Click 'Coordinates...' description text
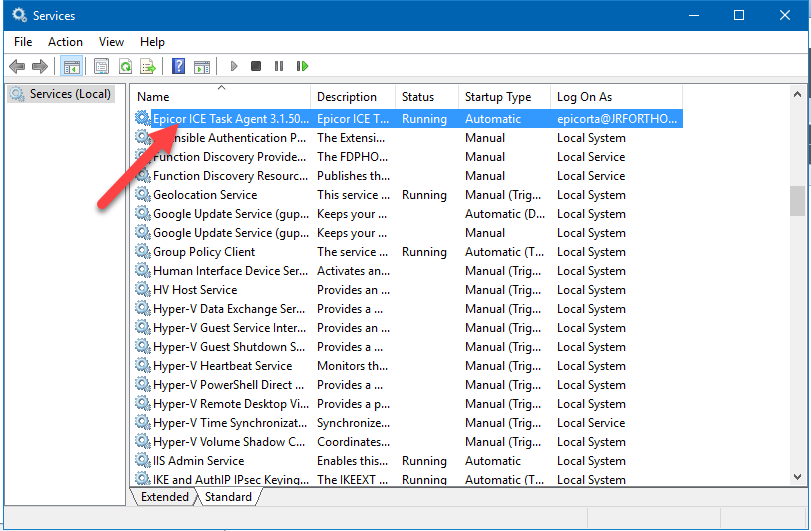The height and width of the screenshot is (531, 811). 353,442
